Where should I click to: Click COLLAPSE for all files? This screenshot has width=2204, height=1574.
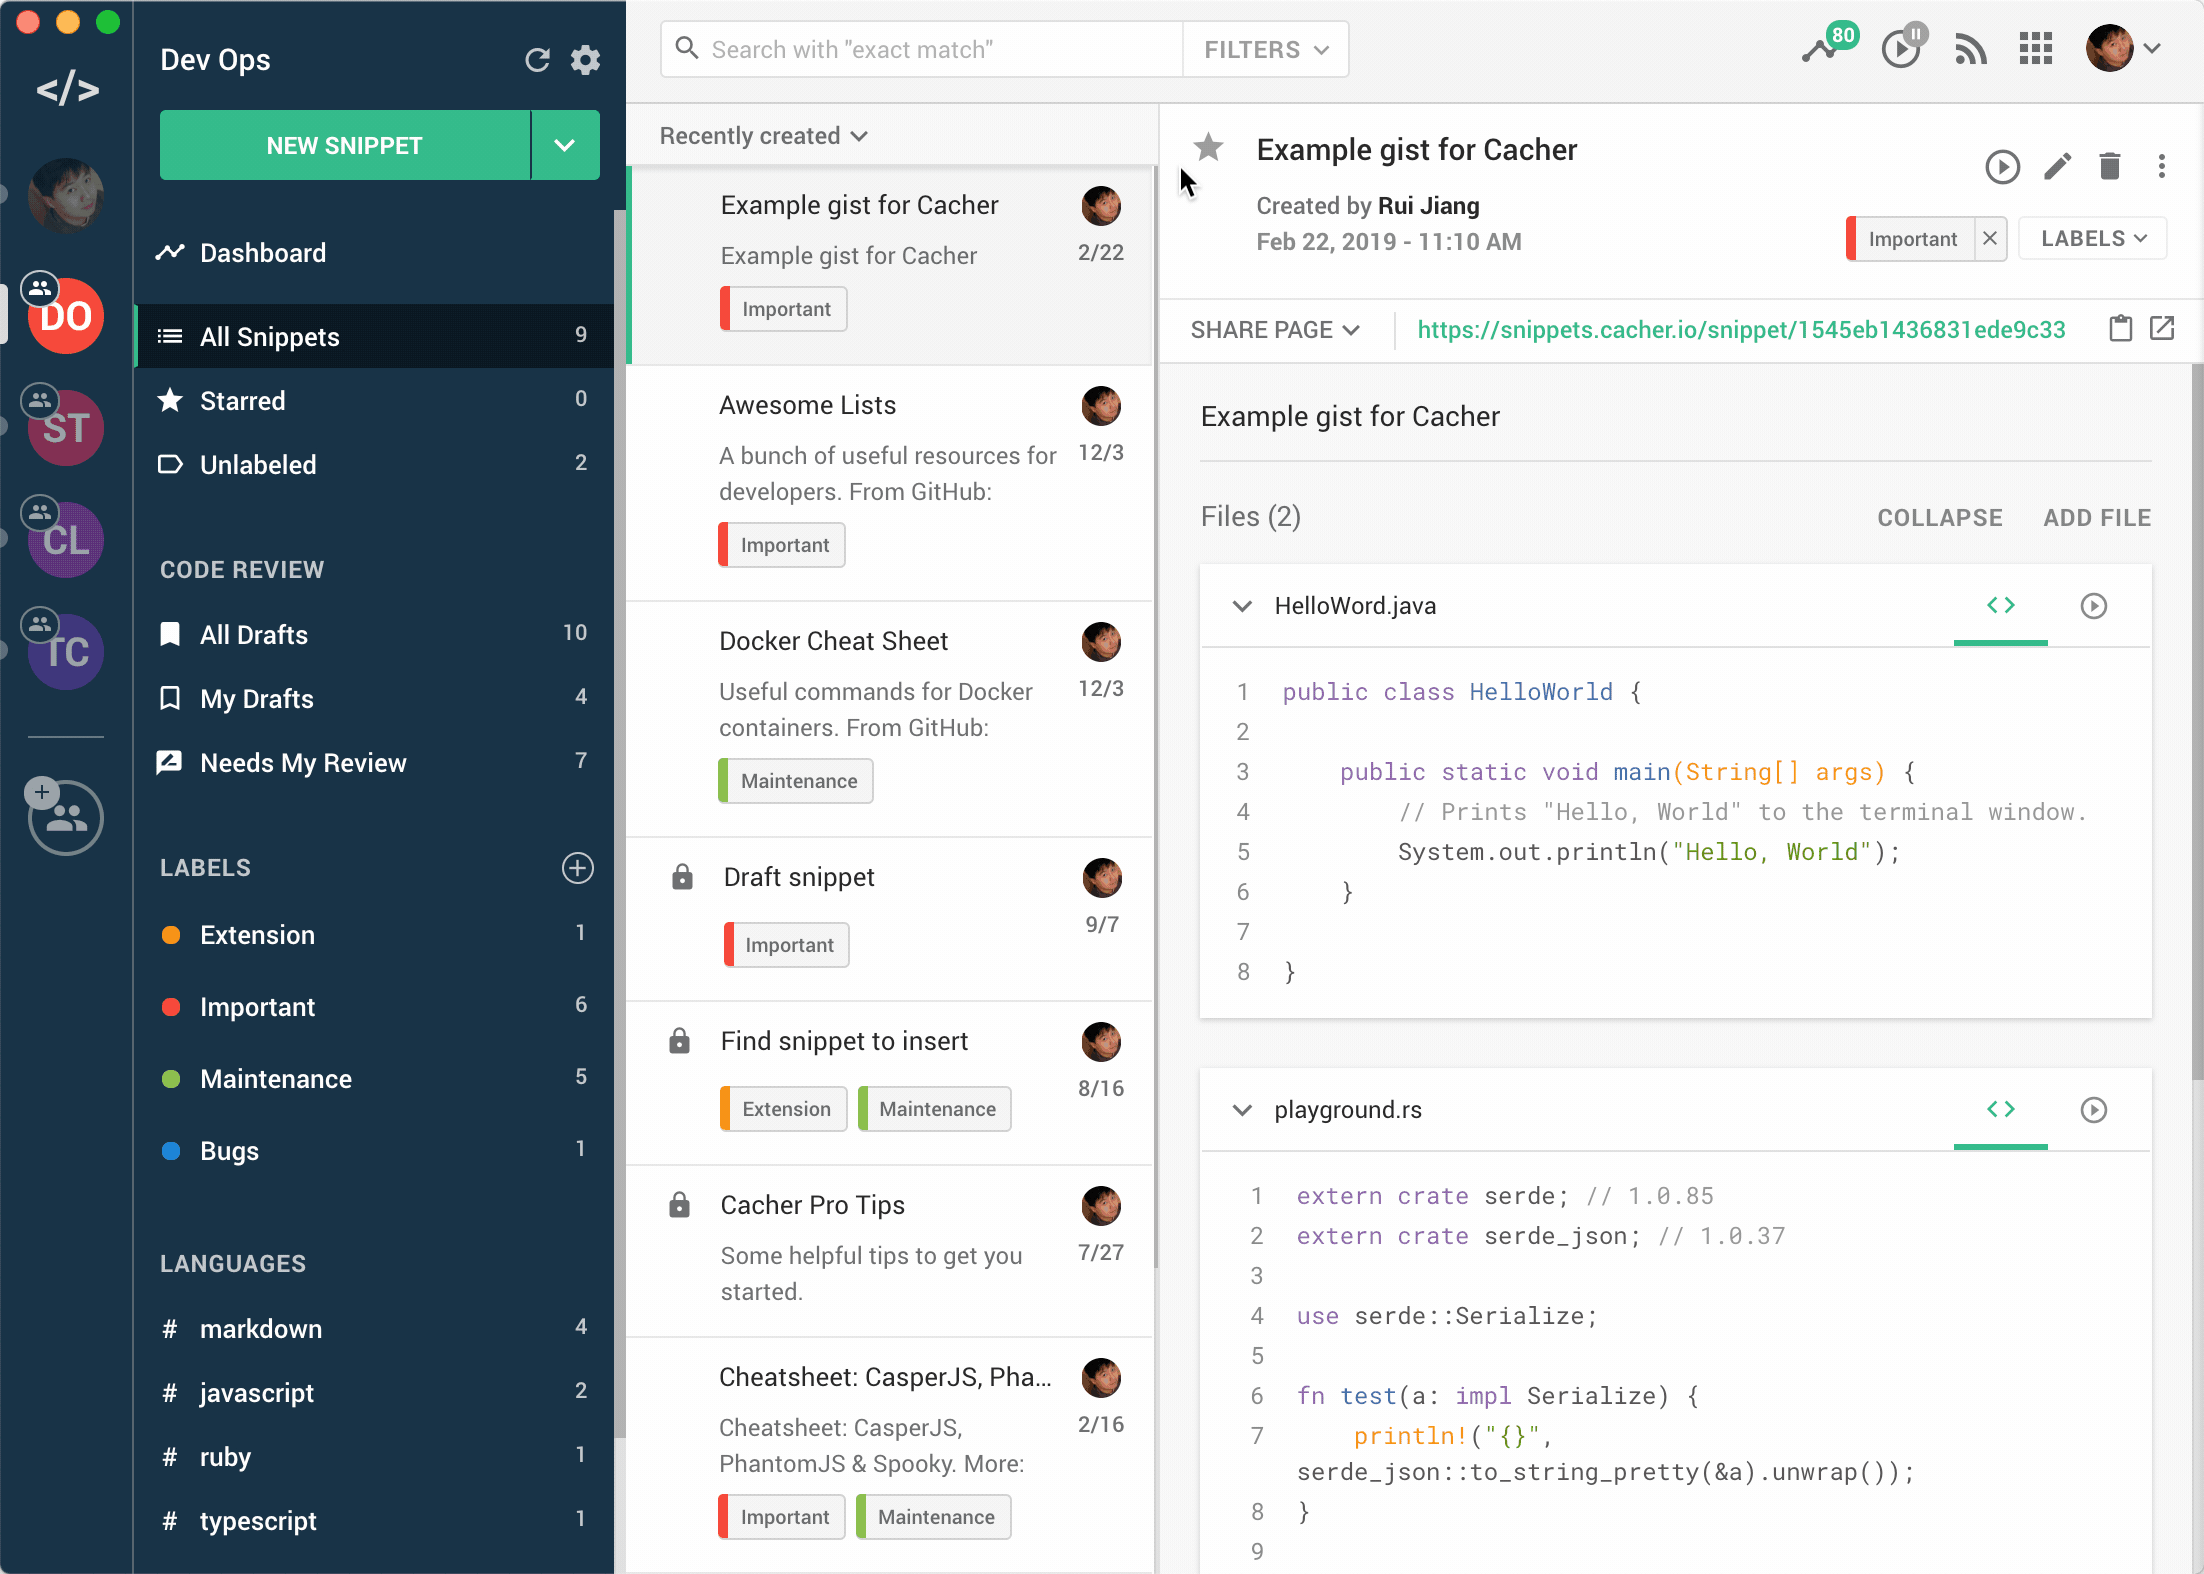click(x=1939, y=517)
